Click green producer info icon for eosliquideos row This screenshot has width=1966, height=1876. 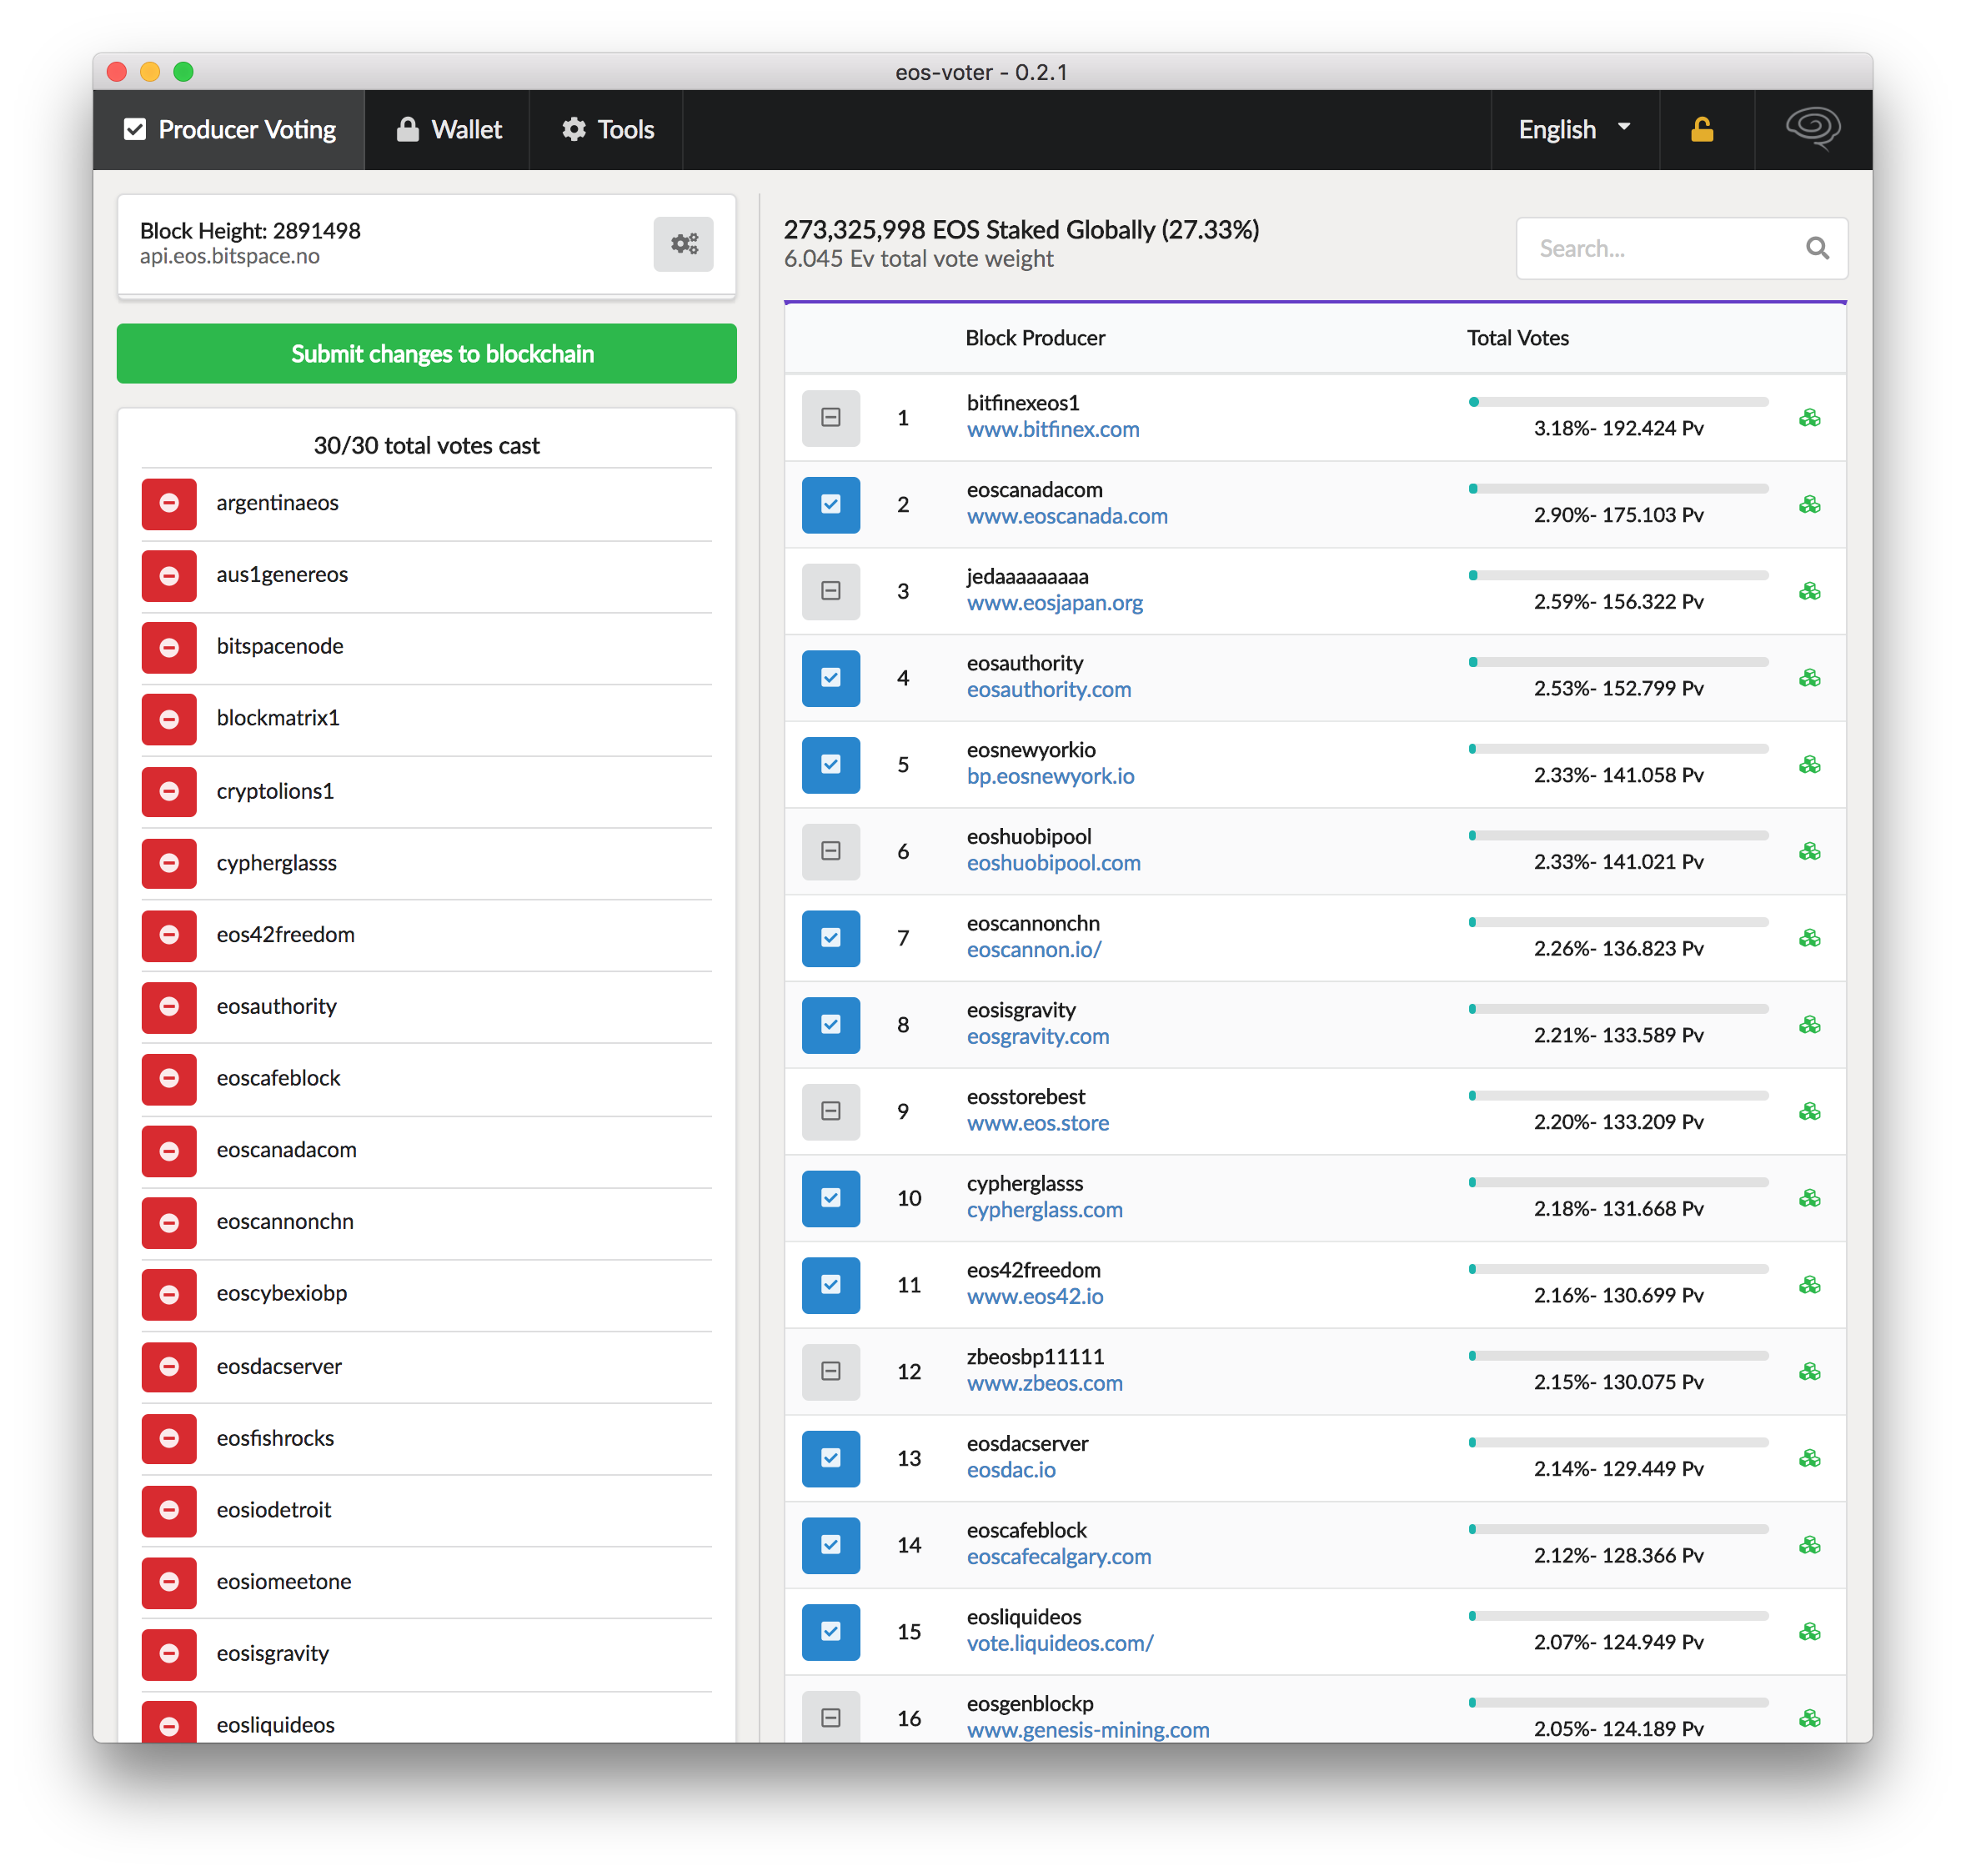point(1809,1632)
